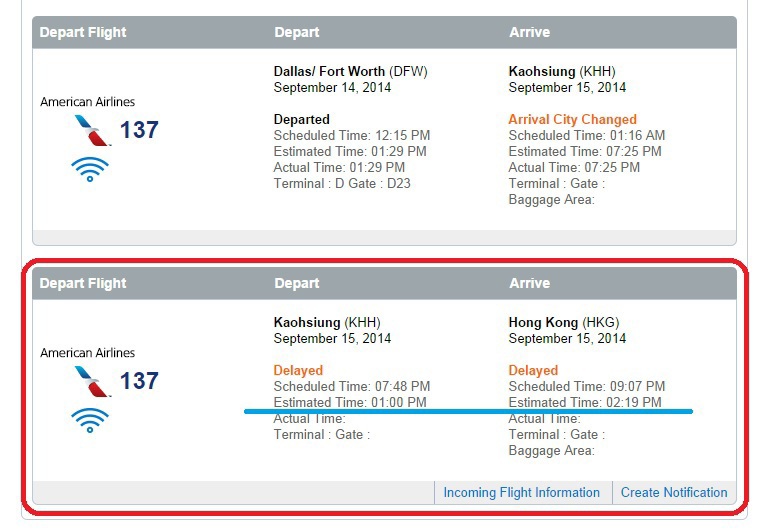Click the Delayed status under Kaohsiung departure
Viewport: 769px width, 531px height.
(299, 370)
